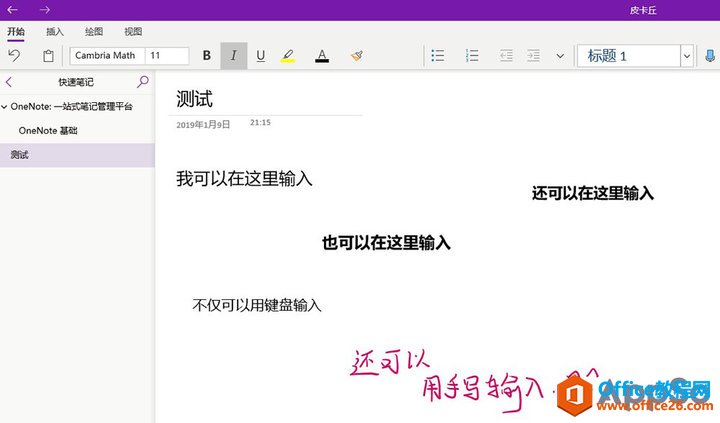This screenshot has width=720, height=423.
Task: Toggle bold formatting
Action: point(207,56)
